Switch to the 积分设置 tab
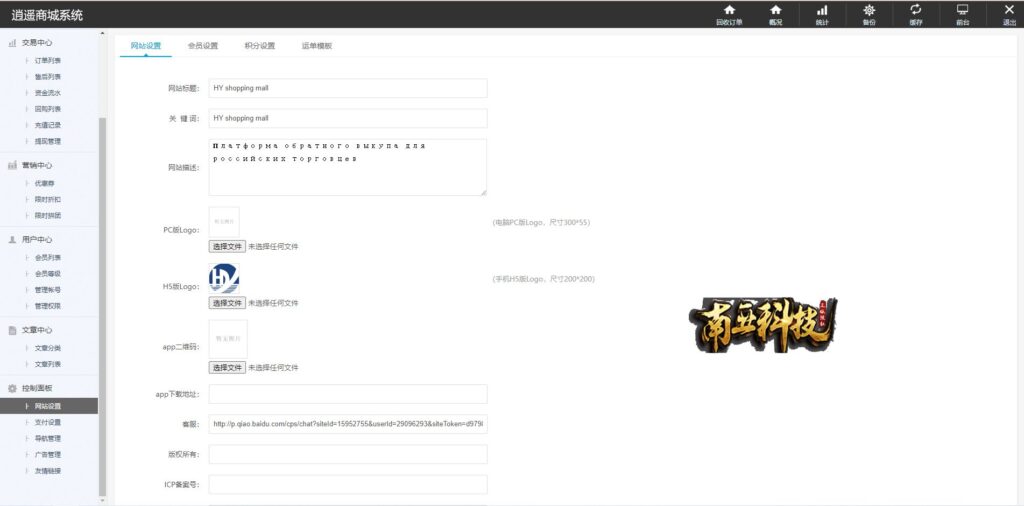 (259, 46)
